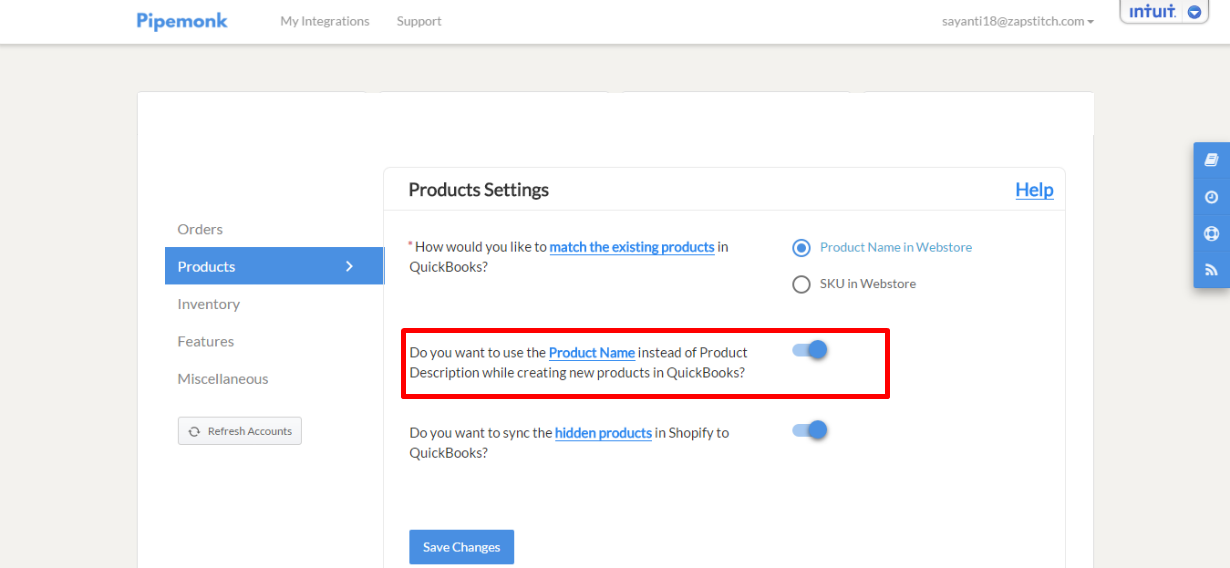Open the clock icon in the right sidebar
This screenshot has height=568, width=1230.
tap(1211, 197)
